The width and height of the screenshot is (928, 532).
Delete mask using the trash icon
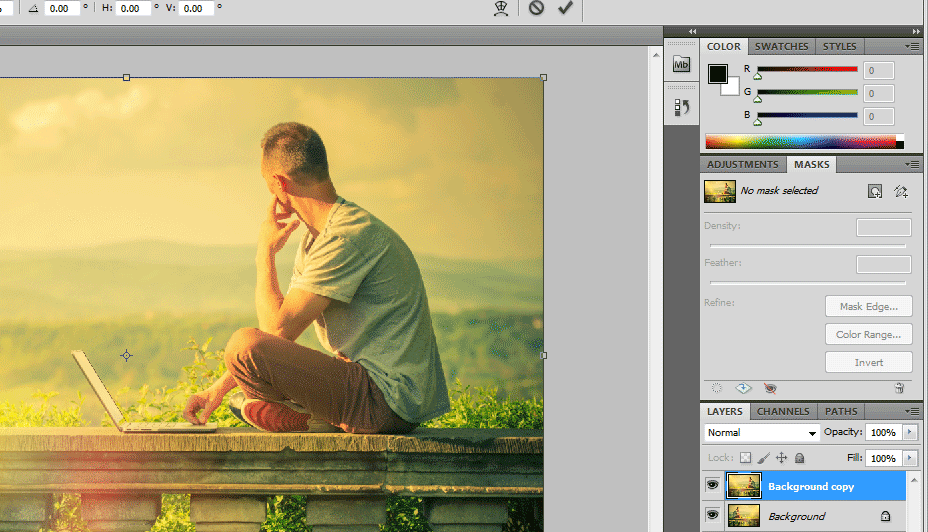899,388
